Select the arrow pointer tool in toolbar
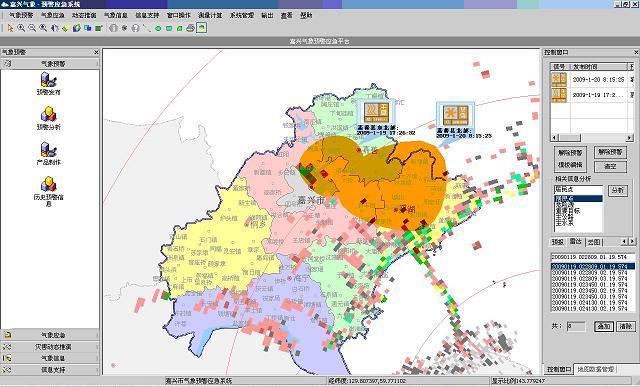The height and width of the screenshot is (387, 640). pyautogui.click(x=10, y=28)
